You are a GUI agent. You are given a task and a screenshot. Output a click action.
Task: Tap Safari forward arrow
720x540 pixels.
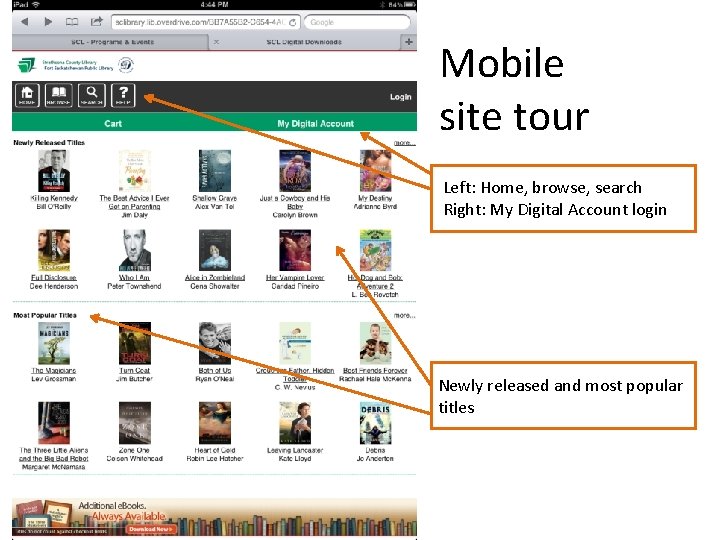click(48, 22)
